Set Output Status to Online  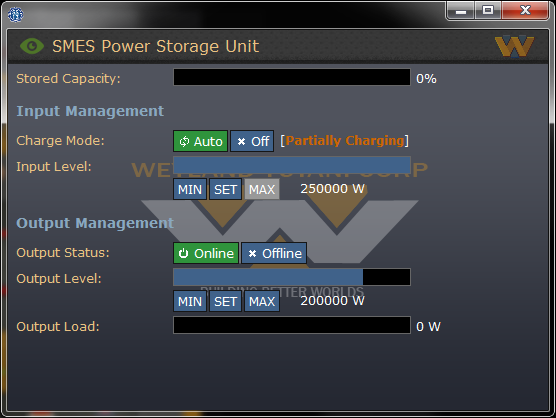click(x=206, y=253)
